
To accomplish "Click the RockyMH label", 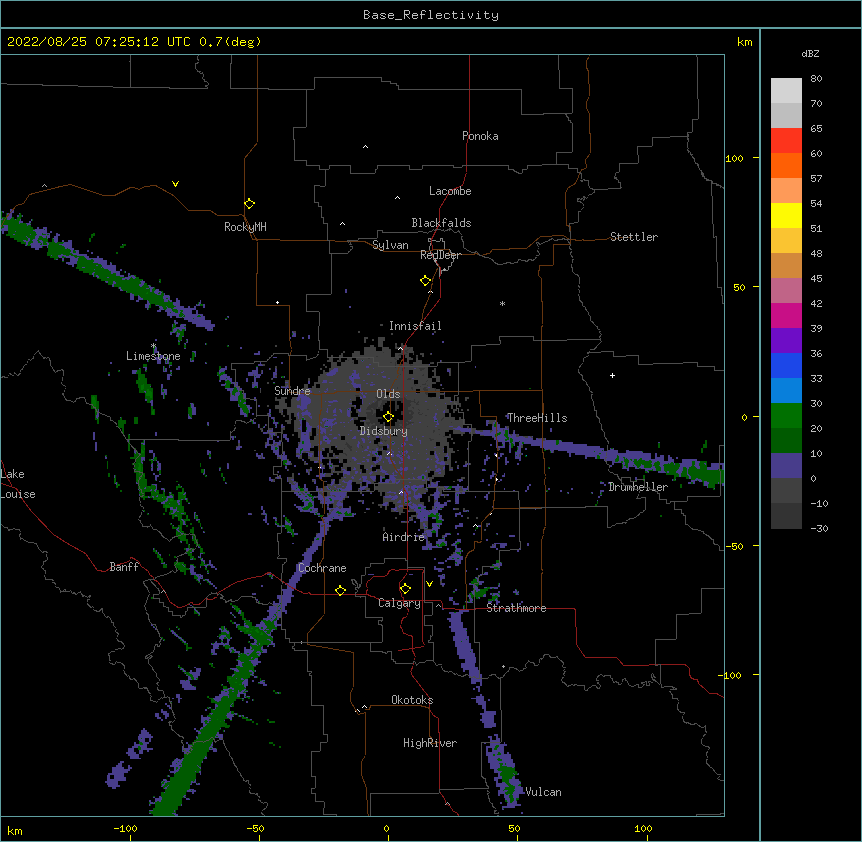I will (245, 227).
